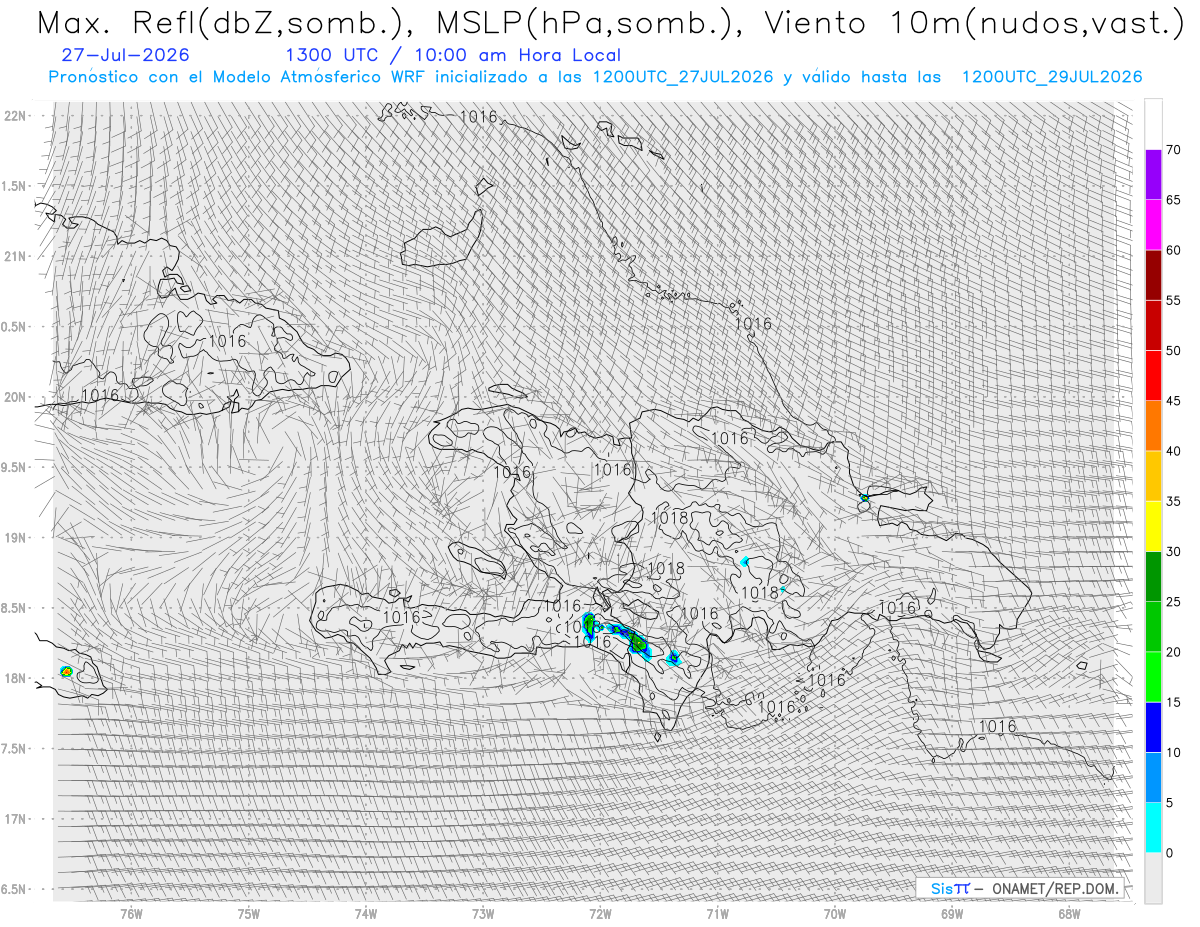Pick the dark green 25–30 dBZ segment
This screenshot has width=1200, height=927.
[x=1153, y=576]
